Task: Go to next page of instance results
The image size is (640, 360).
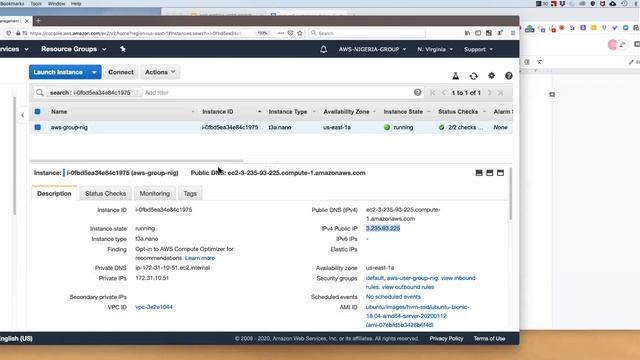Action: tap(489, 93)
